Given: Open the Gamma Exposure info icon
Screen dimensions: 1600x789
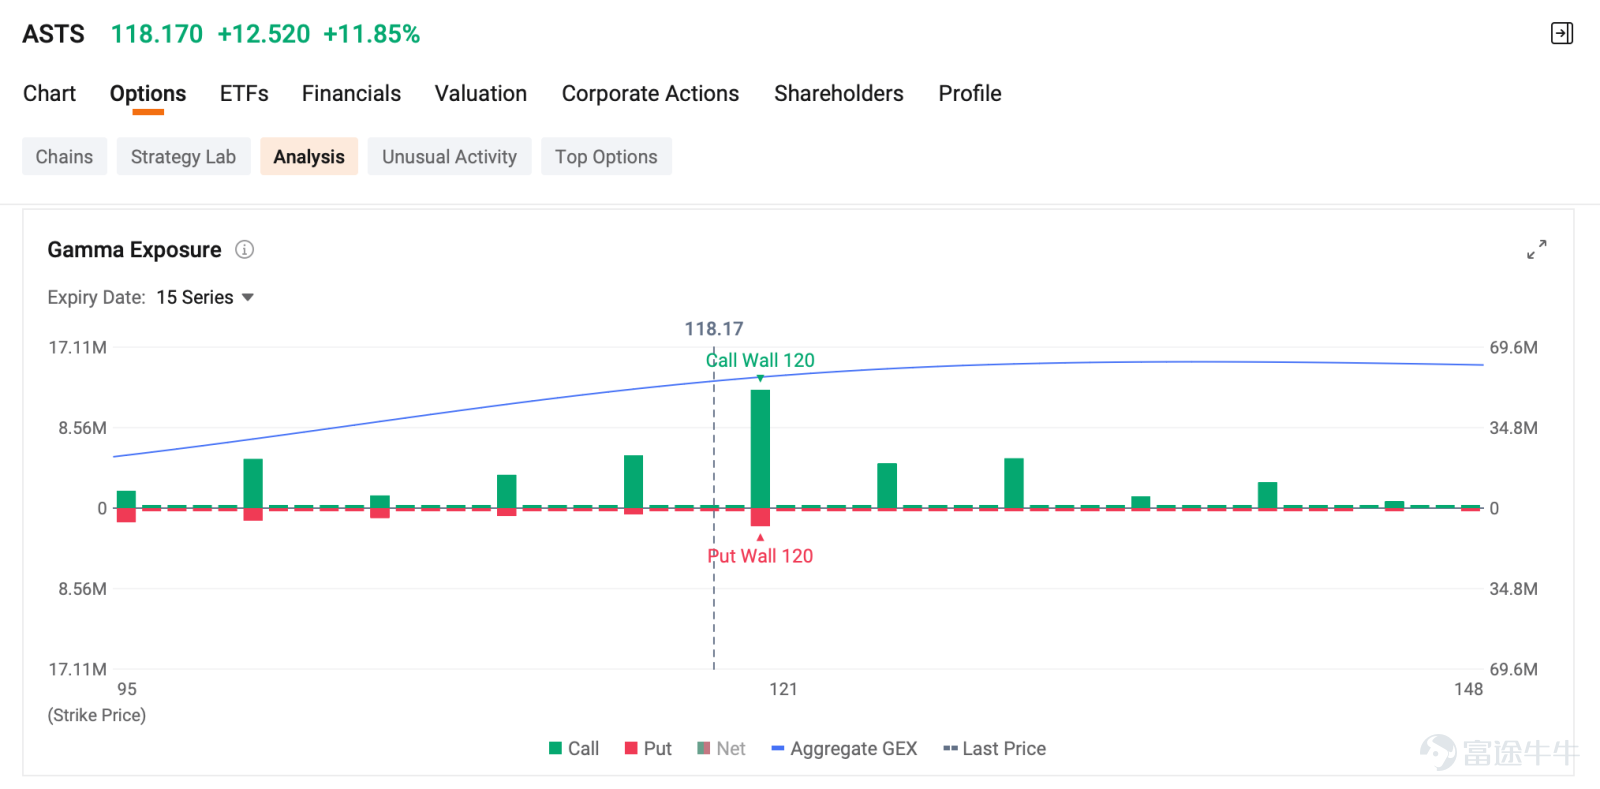Looking at the screenshot, I should coord(244,250).
